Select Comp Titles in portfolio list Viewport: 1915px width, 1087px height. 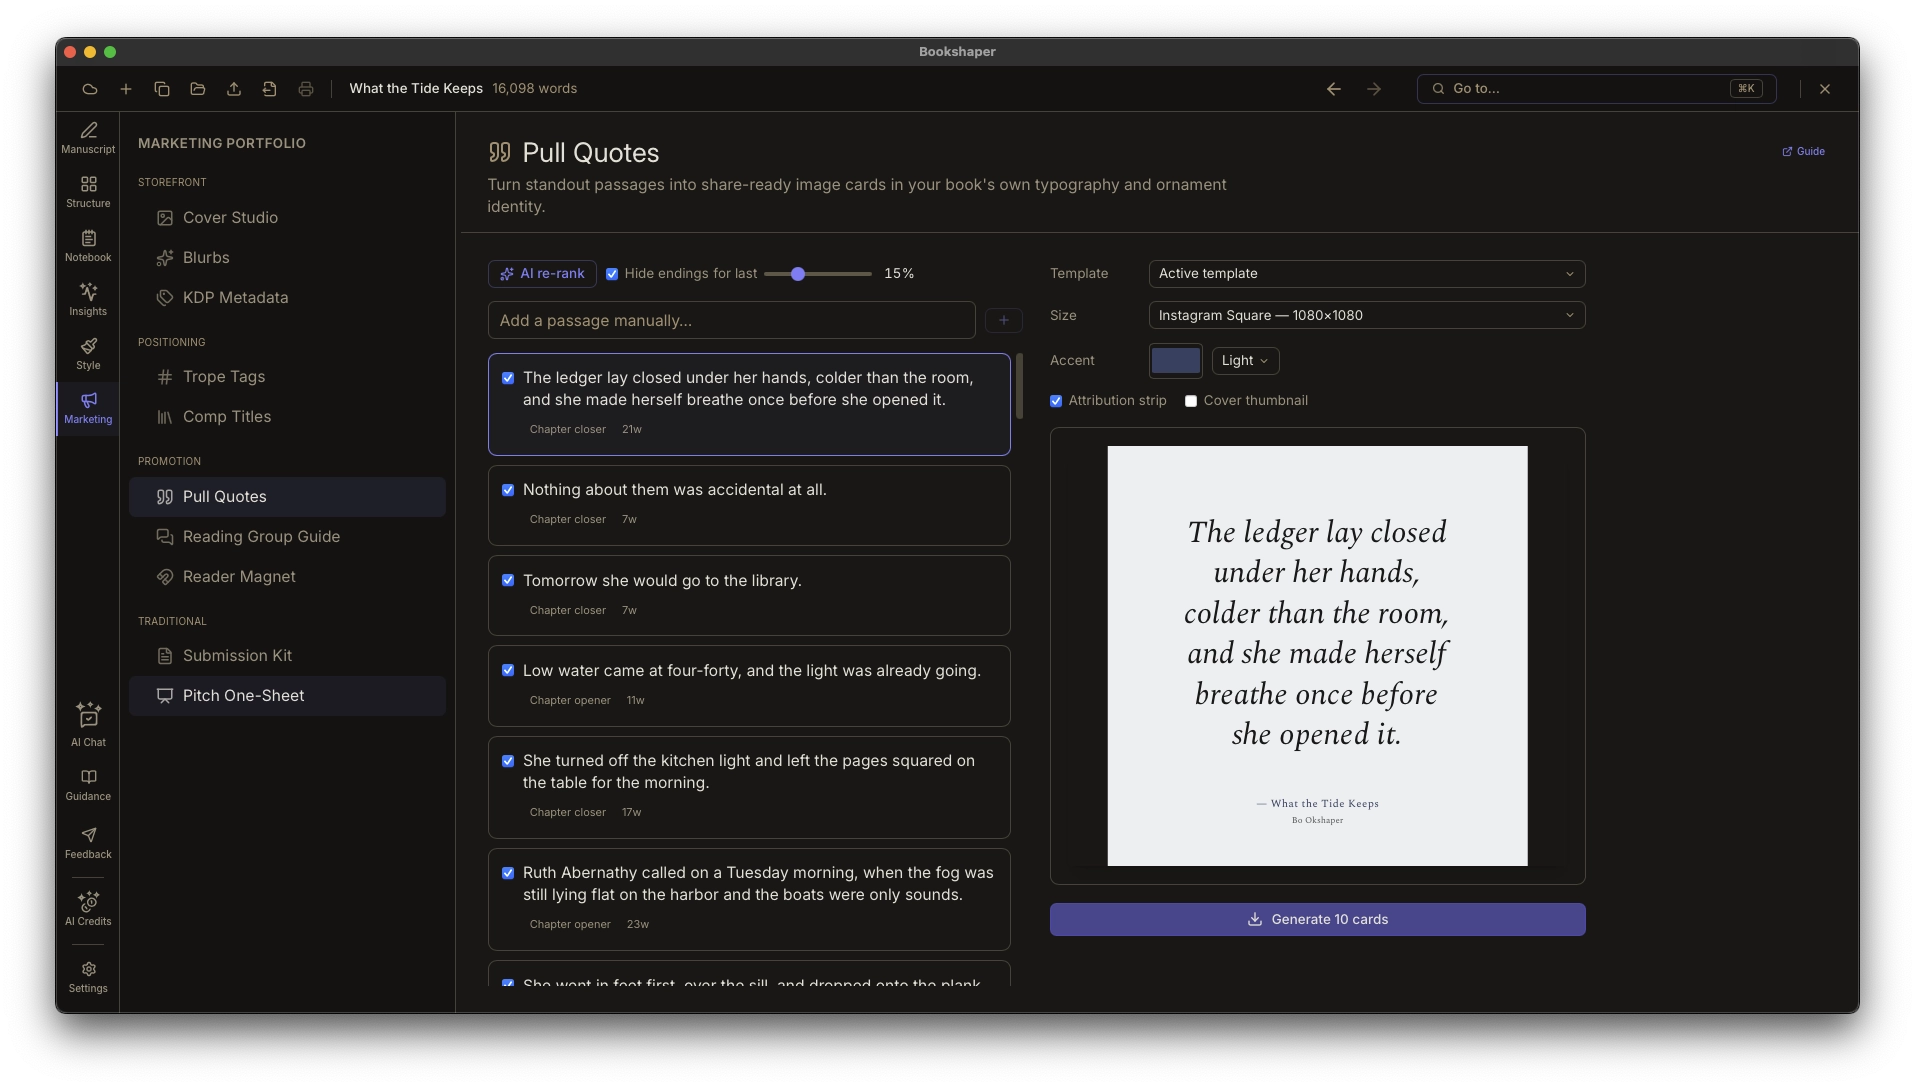(287, 417)
